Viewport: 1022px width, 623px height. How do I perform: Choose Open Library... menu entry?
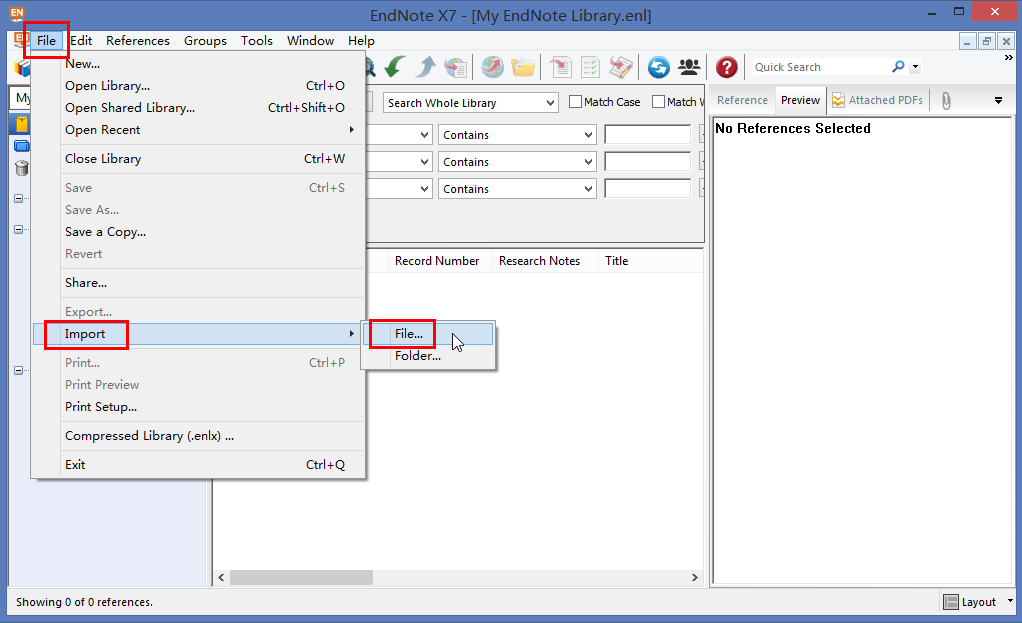[x=198, y=85]
